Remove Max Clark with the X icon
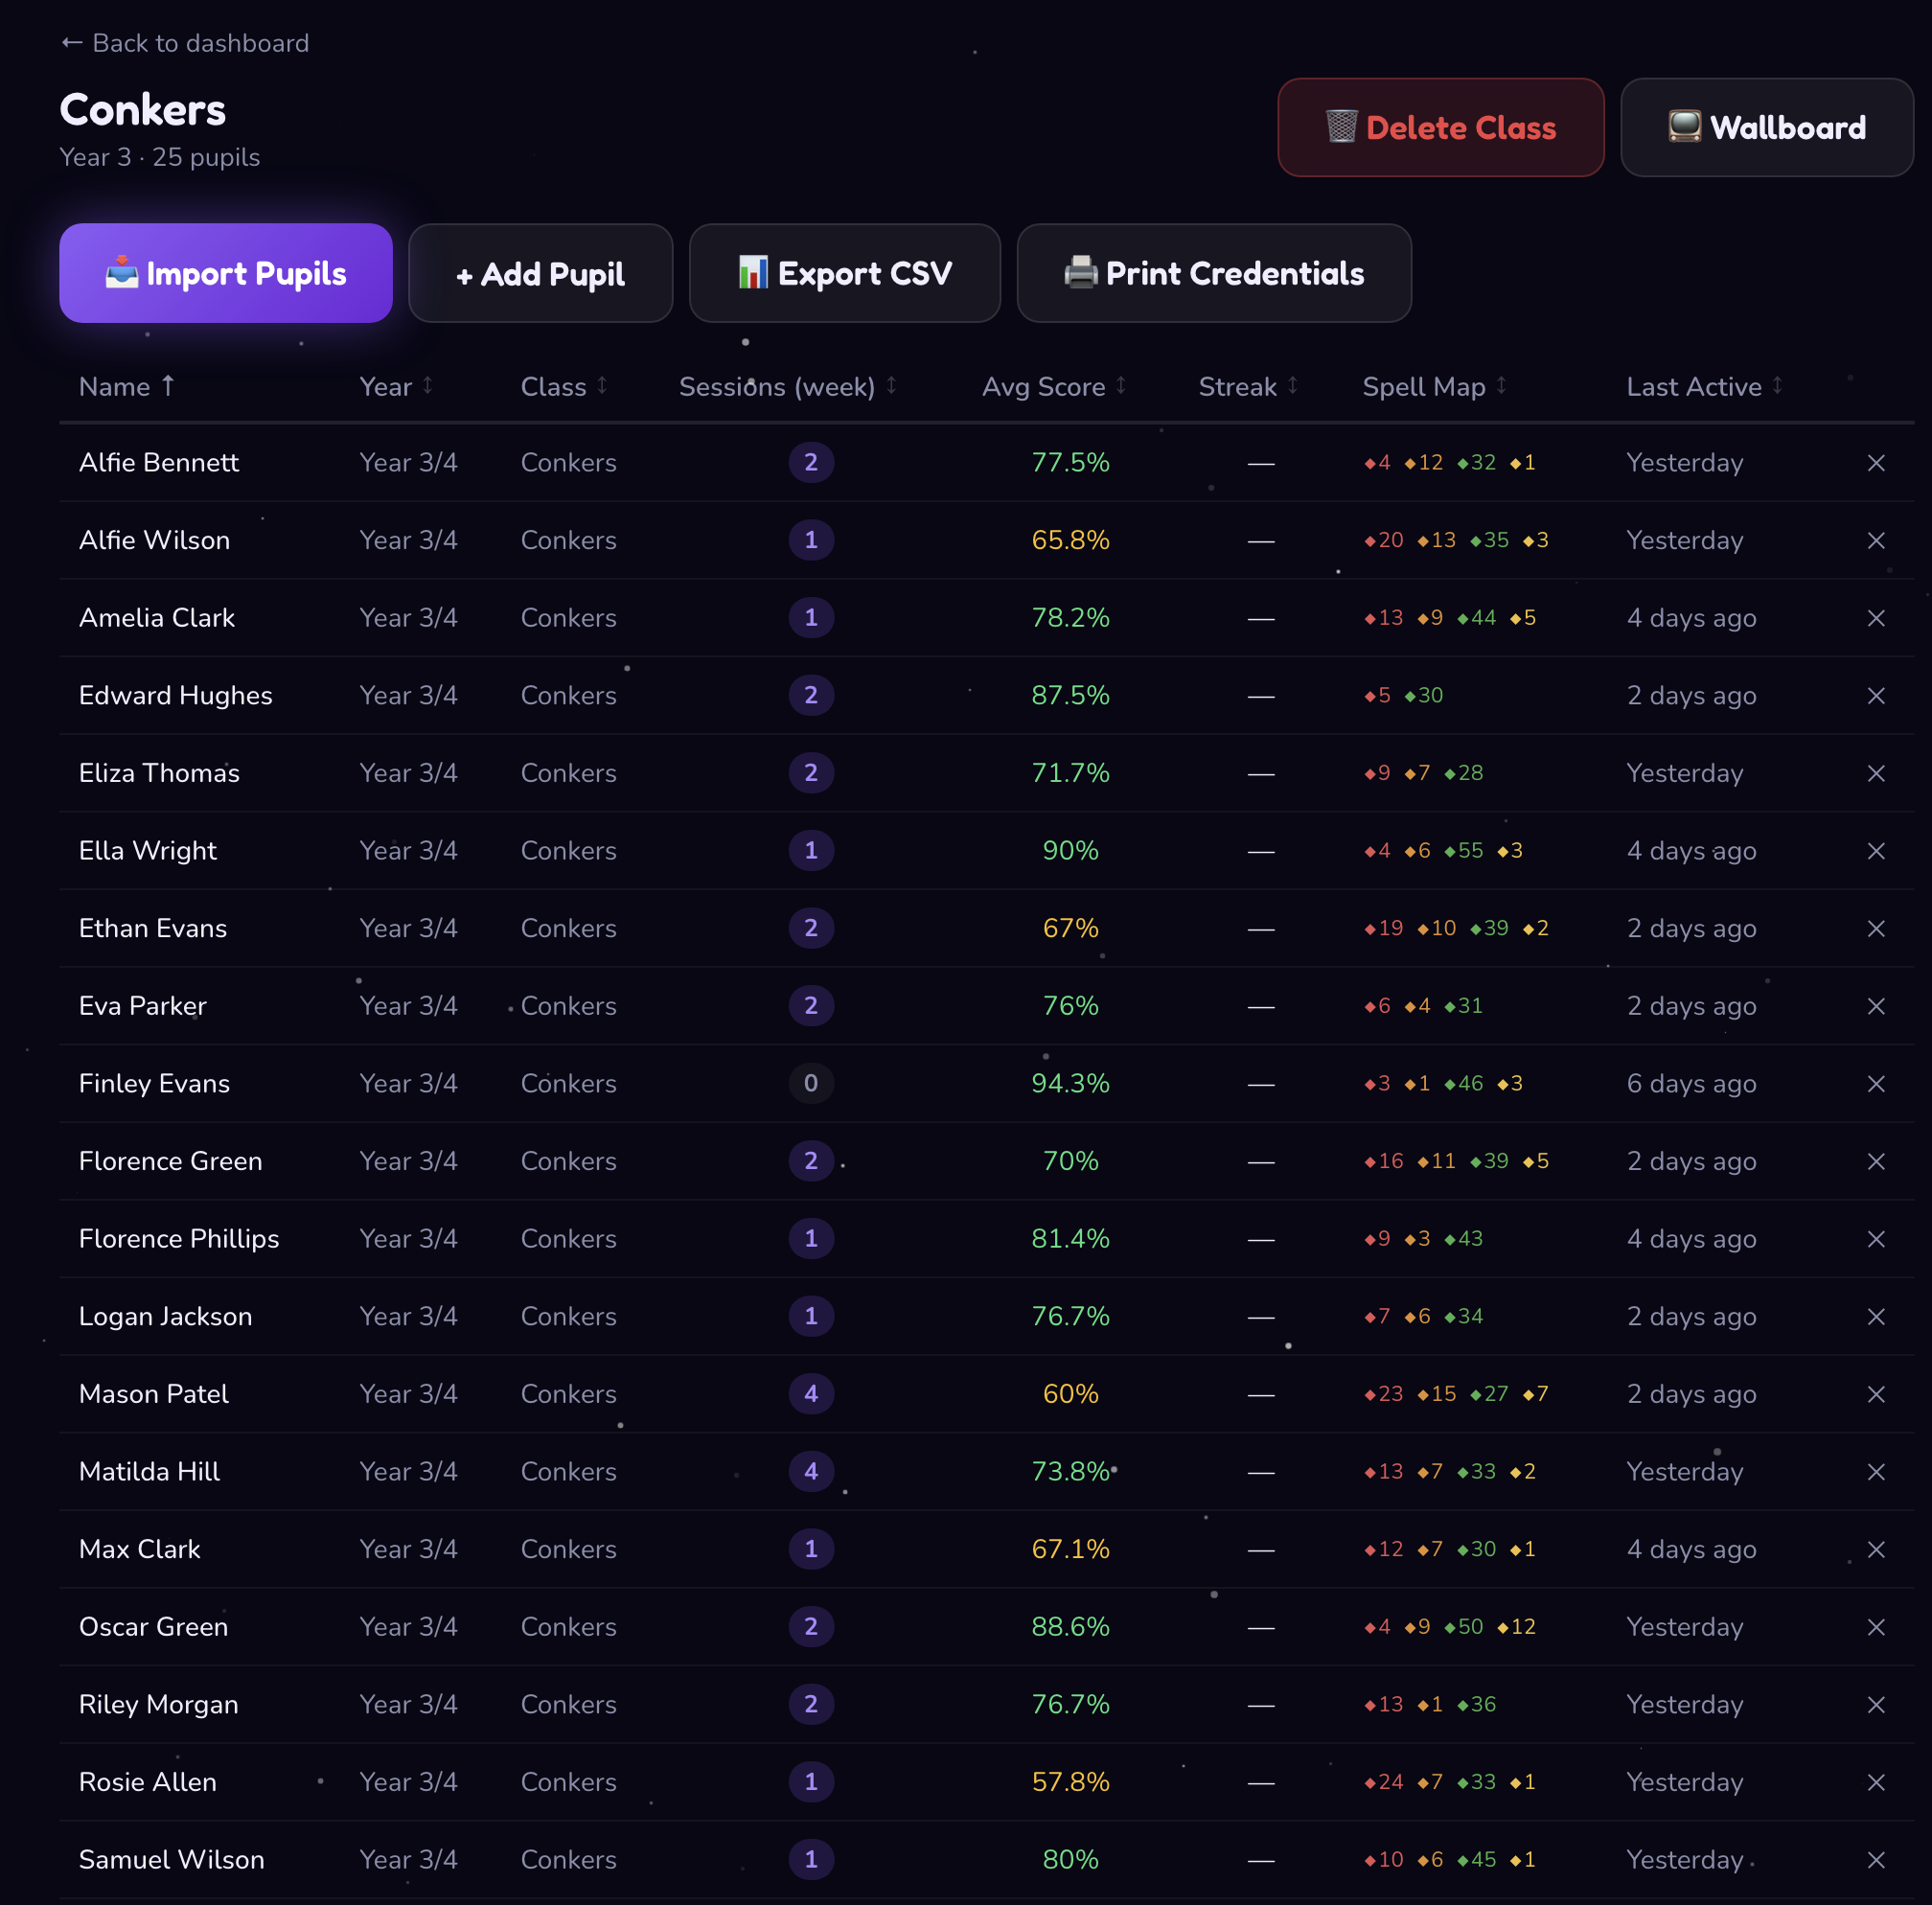1932x1905 pixels. [1876, 1549]
